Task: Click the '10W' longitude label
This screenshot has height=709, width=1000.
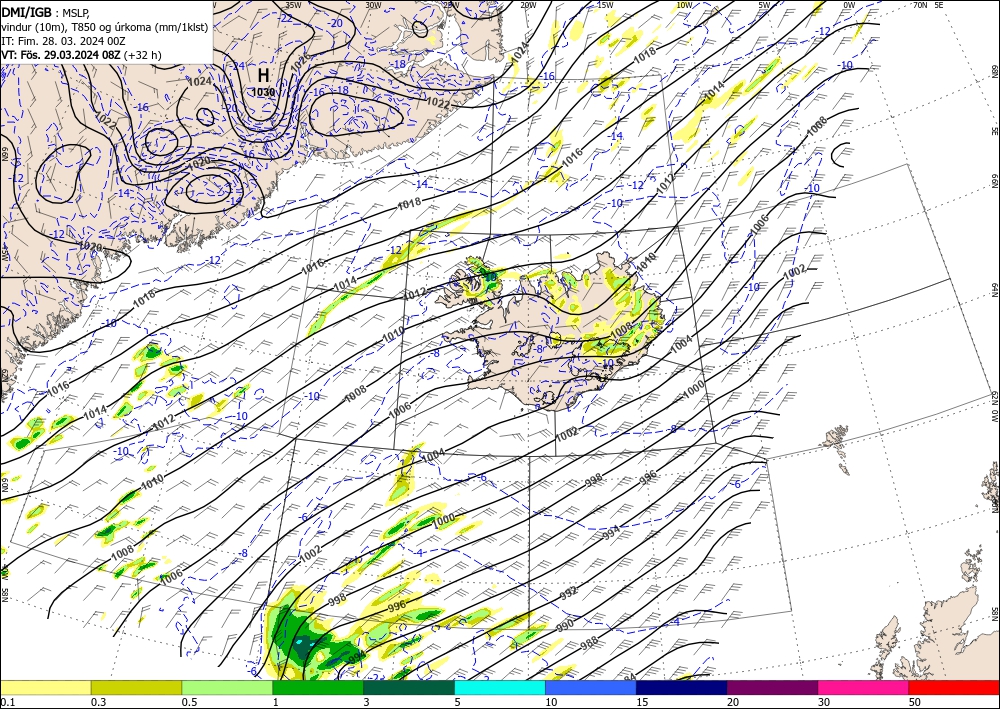Action: 684,5
